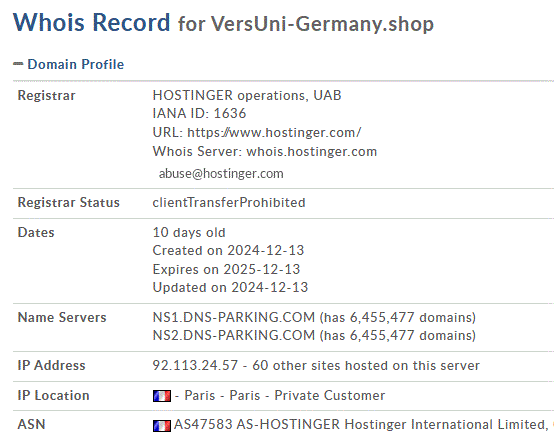Click the abuse@hostinger.com email address
This screenshot has height=441, width=555.
pos(221,173)
